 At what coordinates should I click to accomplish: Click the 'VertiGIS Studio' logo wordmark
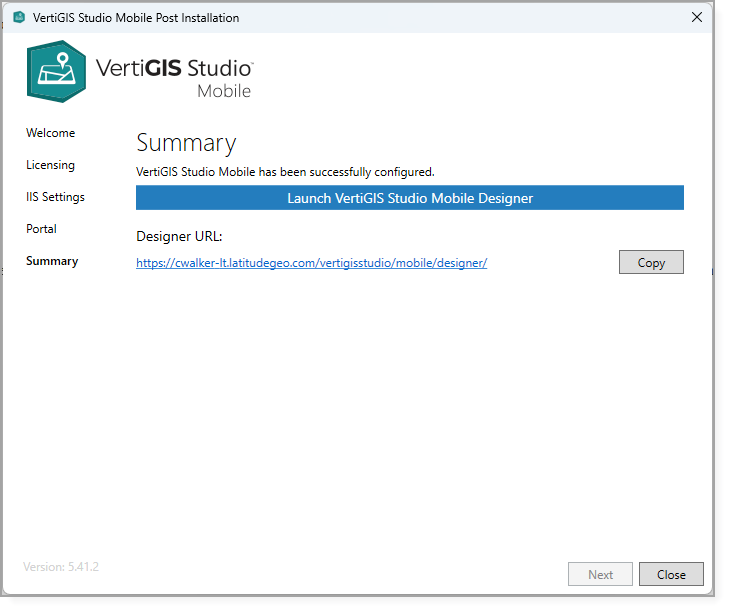pyautogui.click(x=174, y=68)
